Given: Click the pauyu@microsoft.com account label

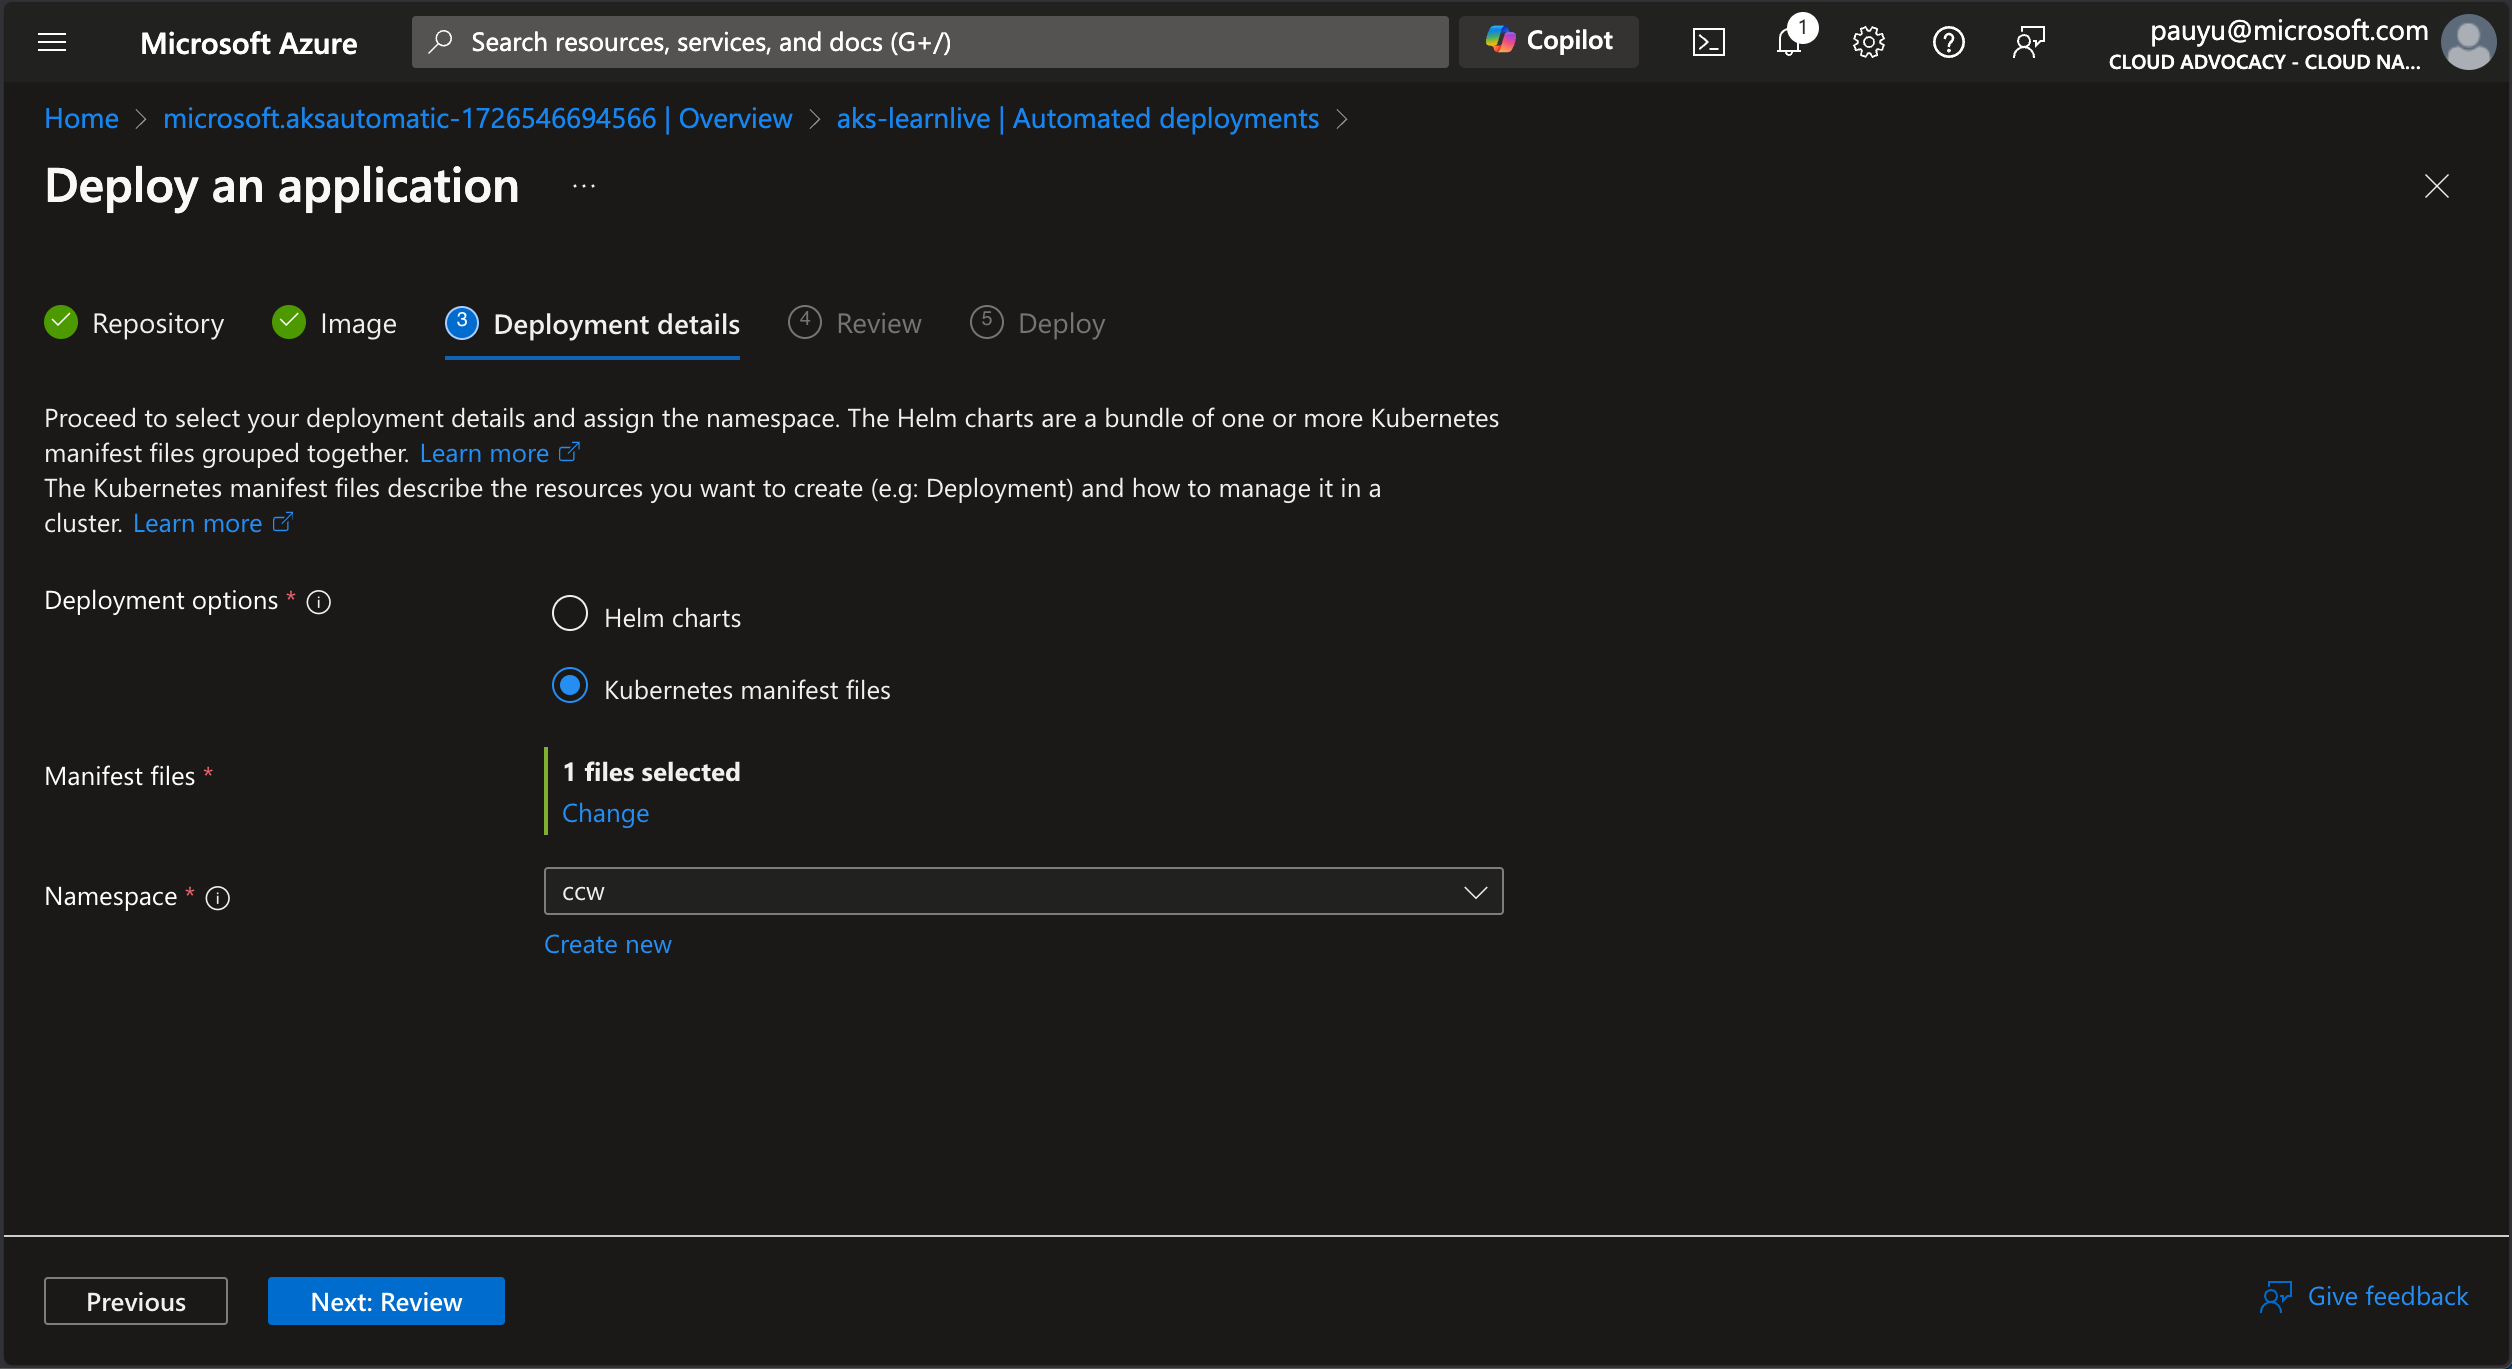Looking at the screenshot, I should 2288,30.
